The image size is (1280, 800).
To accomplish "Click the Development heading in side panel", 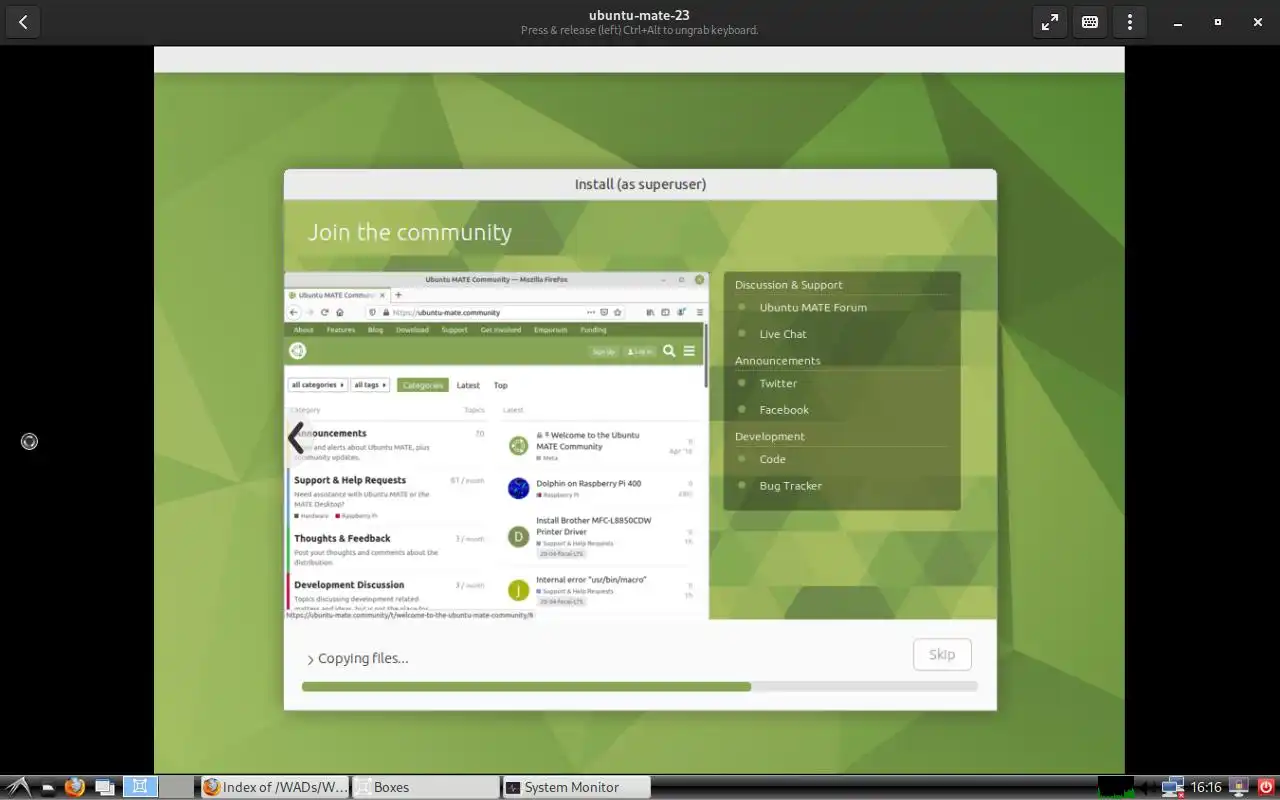I will (770, 437).
